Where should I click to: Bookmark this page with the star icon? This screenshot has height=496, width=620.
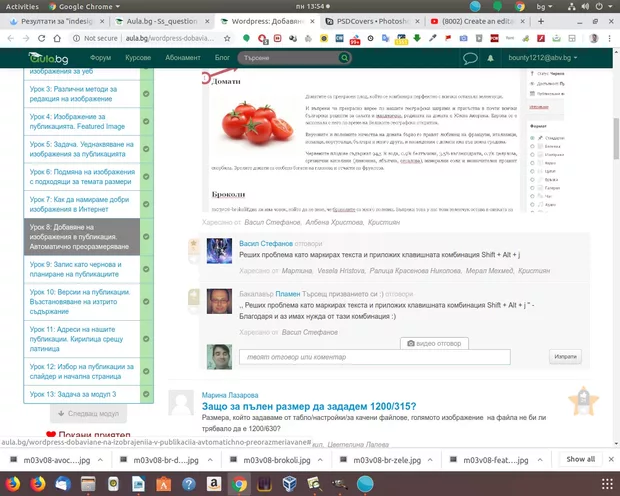227,38
